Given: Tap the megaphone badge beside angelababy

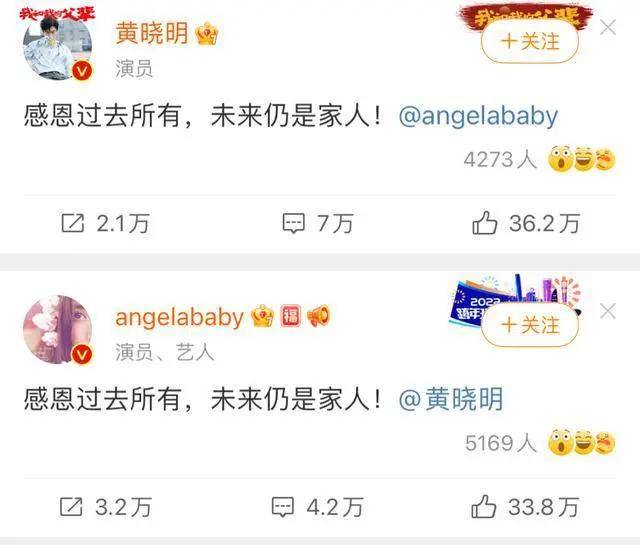Looking at the screenshot, I should (x=318, y=316).
